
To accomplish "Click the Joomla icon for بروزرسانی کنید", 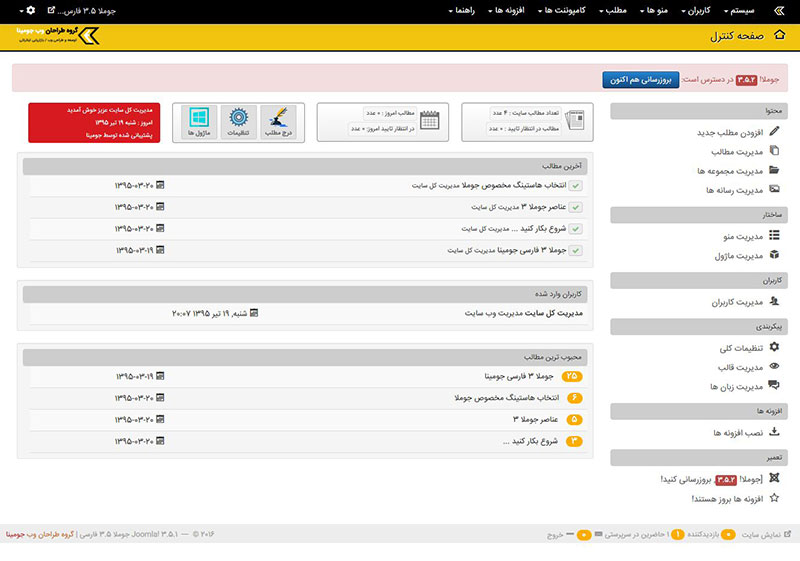I will (774, 478).
